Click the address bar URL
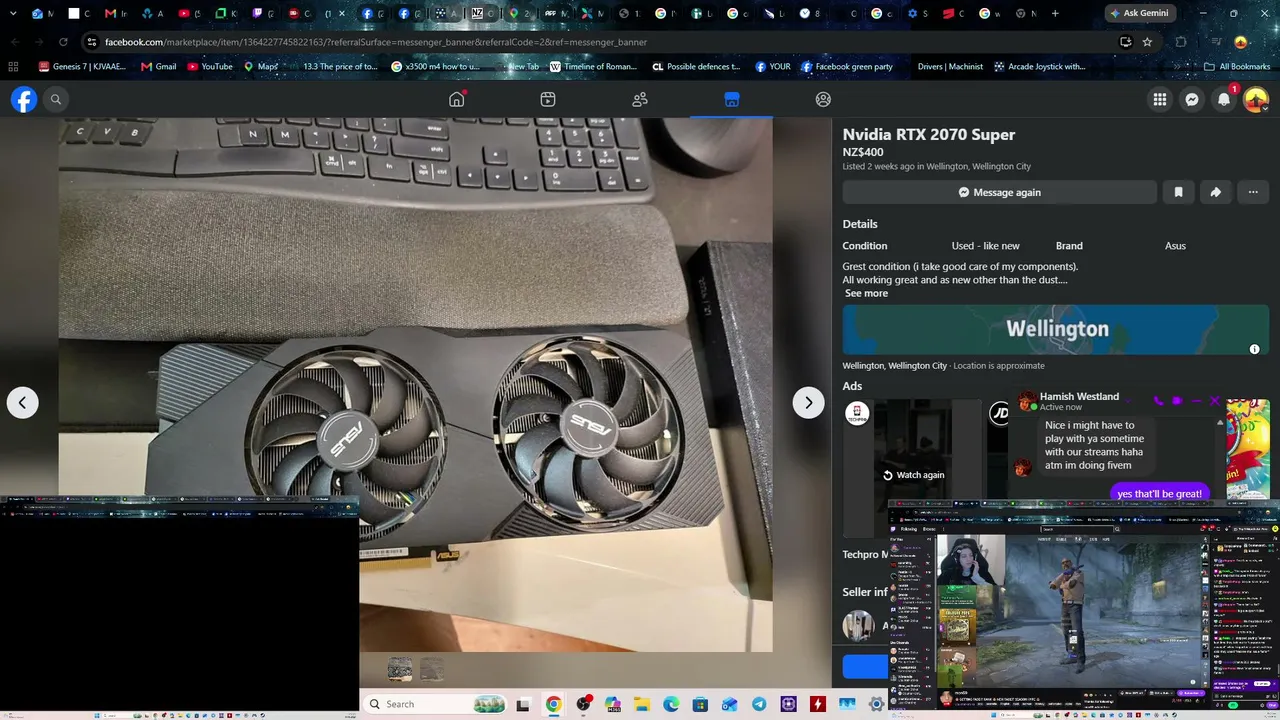The width and height of the screenshot is (1280, 720). coord(376,42)
